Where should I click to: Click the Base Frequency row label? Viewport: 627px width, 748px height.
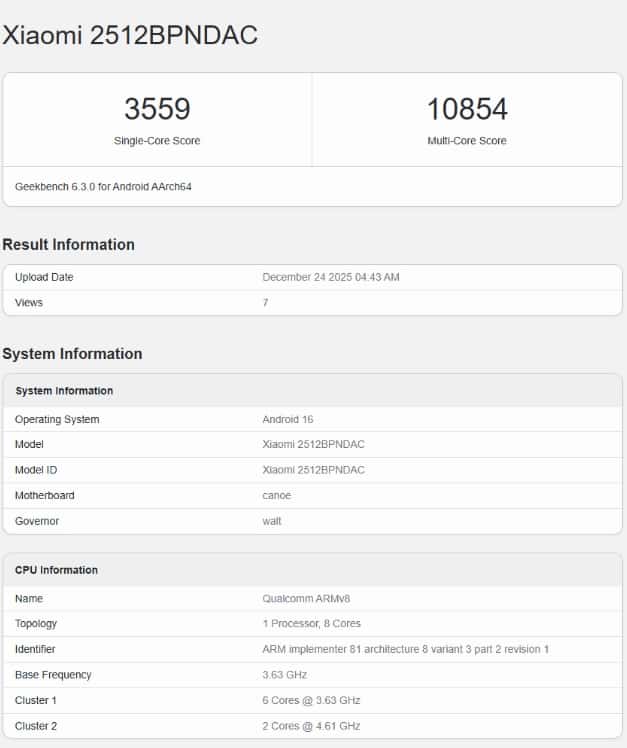pos(53,675)
